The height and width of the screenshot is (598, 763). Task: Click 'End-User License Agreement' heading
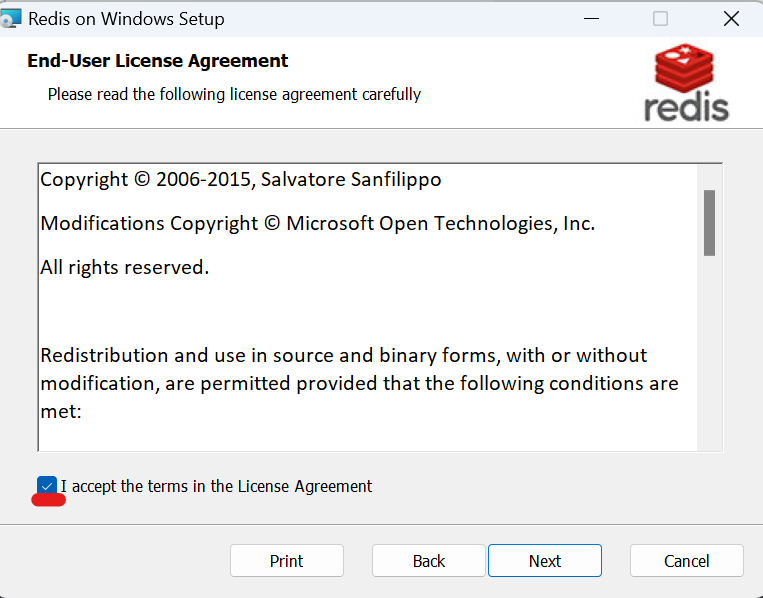[158, 61]
